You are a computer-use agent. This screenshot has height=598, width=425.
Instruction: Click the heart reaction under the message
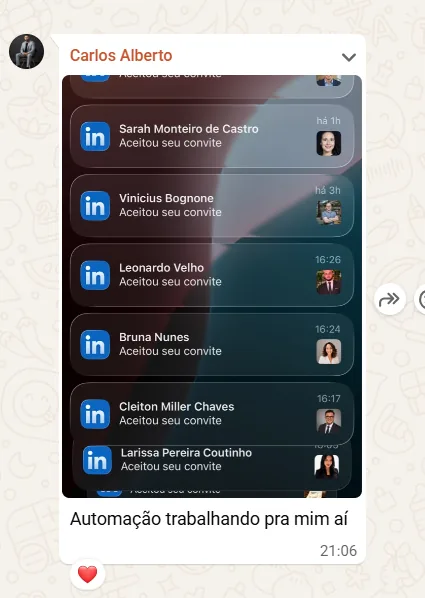pyautogui.click(x=87, y=574)
